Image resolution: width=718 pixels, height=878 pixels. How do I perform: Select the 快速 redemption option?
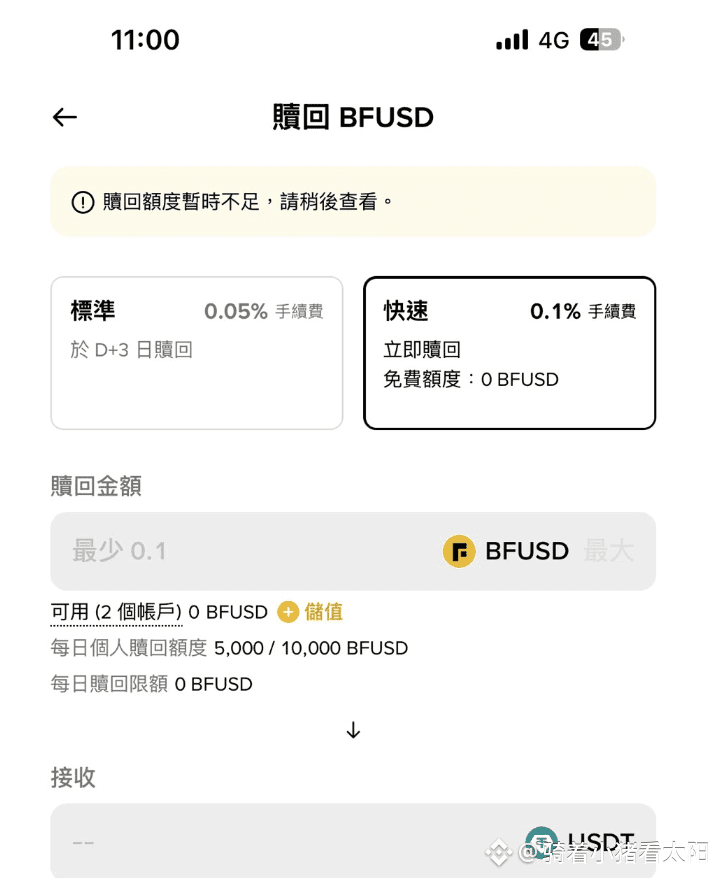point(510,353)
